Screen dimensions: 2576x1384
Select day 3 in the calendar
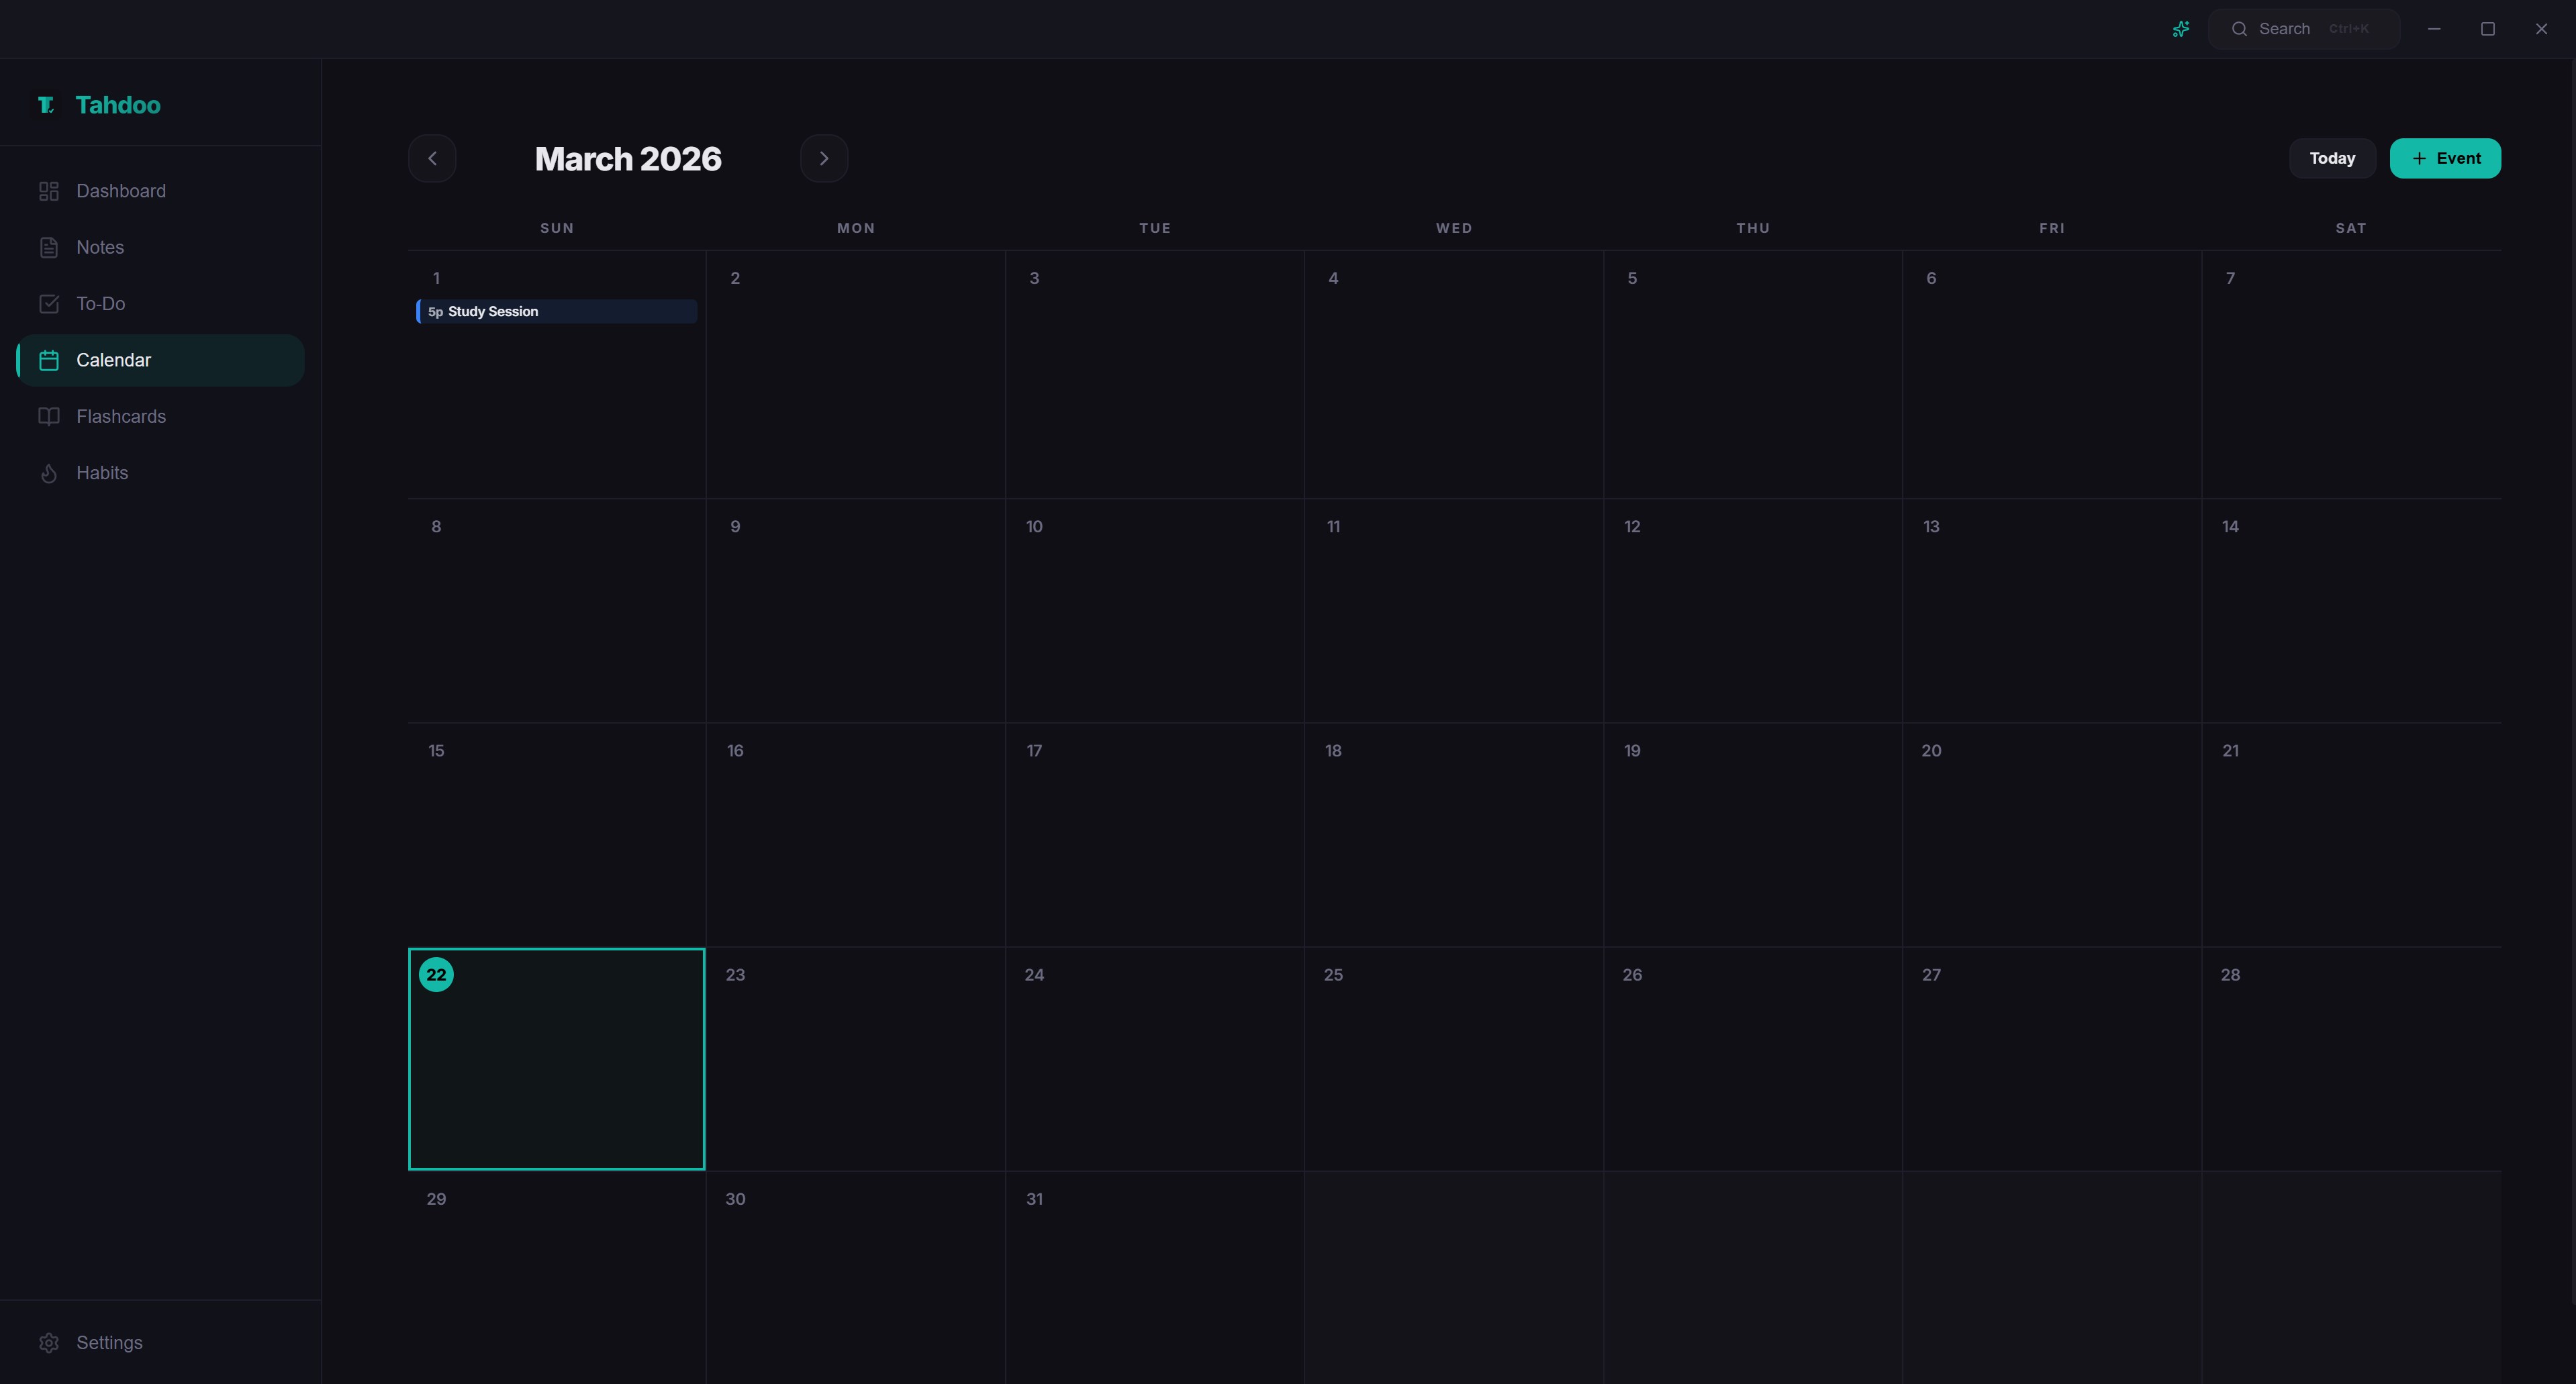(1154, 374)
